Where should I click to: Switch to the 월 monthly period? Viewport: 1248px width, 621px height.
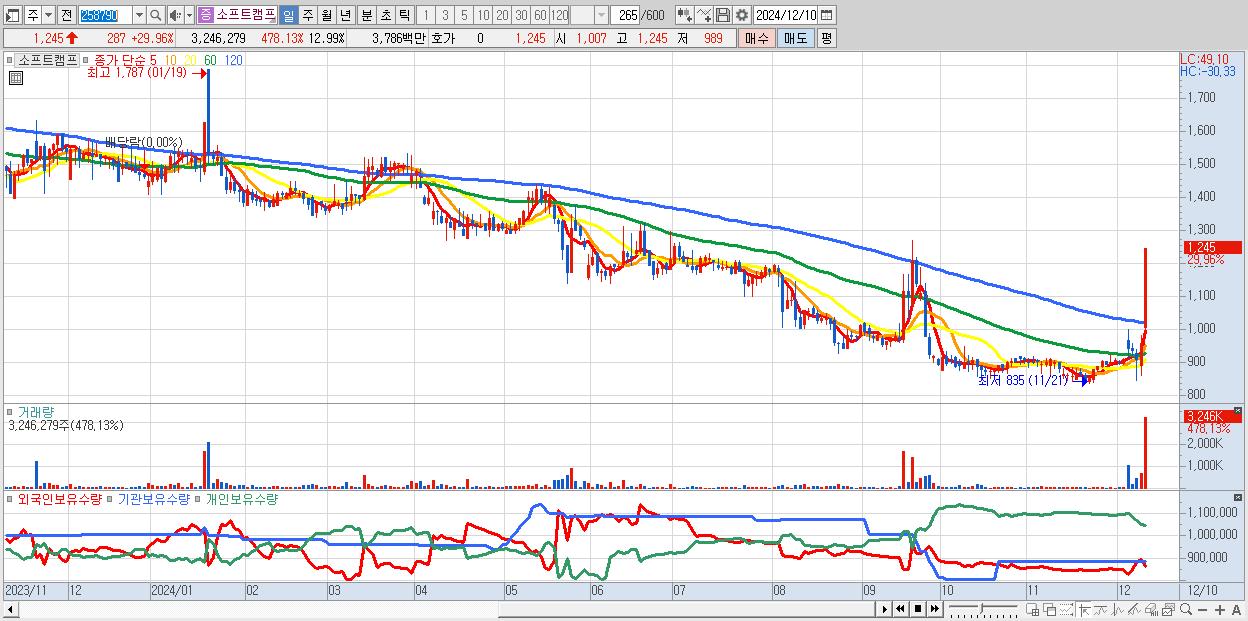pos(326,15)
